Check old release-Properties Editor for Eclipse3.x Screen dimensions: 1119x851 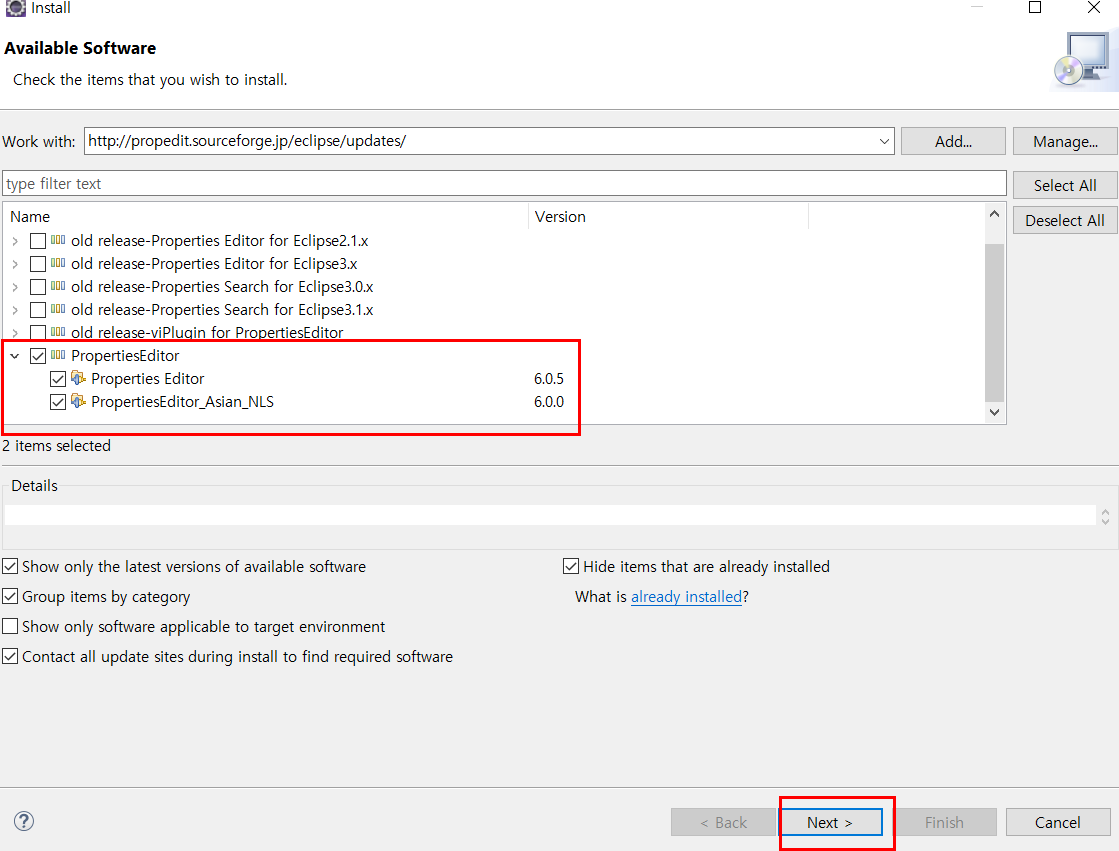pyautogui.click(x=38, y=264)
